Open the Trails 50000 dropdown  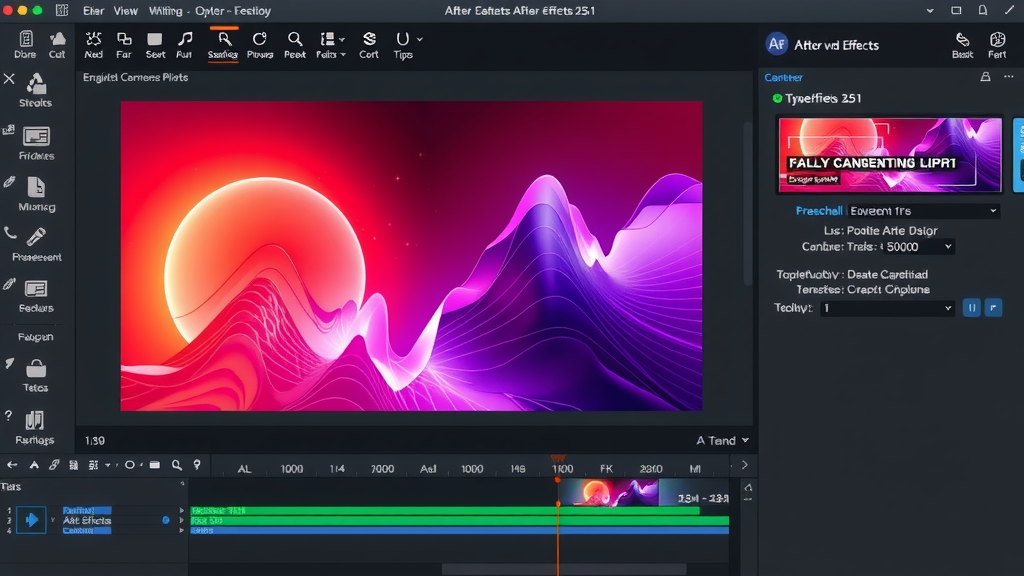pos(918,246)
